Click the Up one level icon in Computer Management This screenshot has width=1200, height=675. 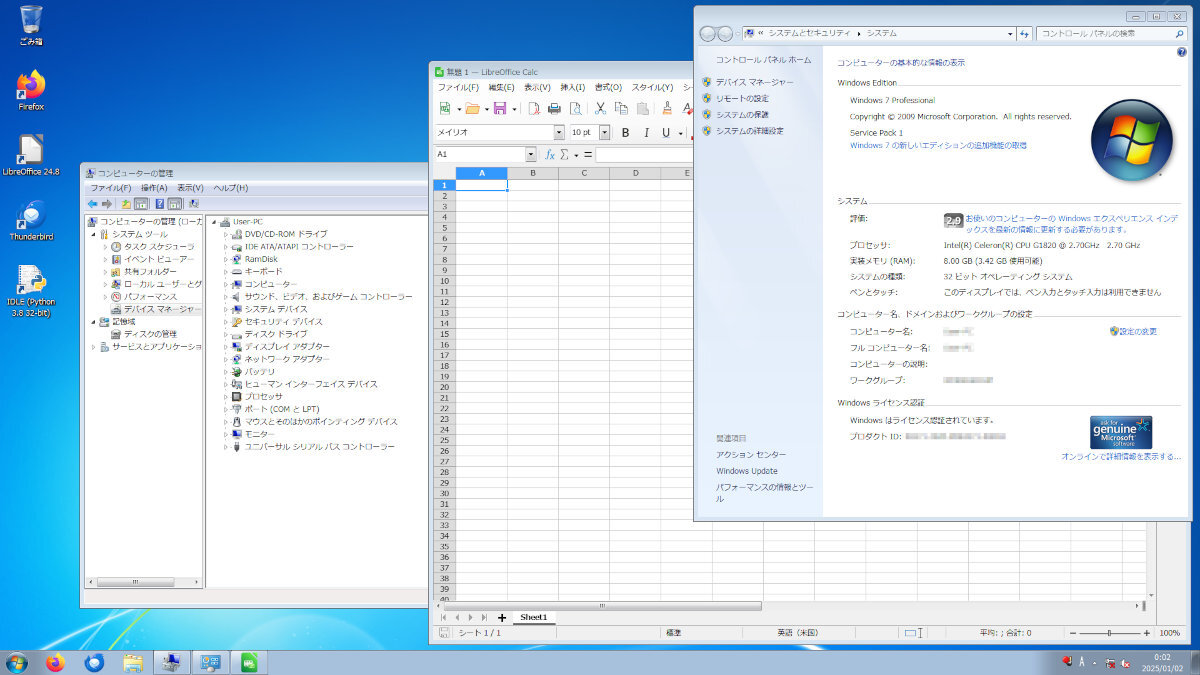[126, 204]
